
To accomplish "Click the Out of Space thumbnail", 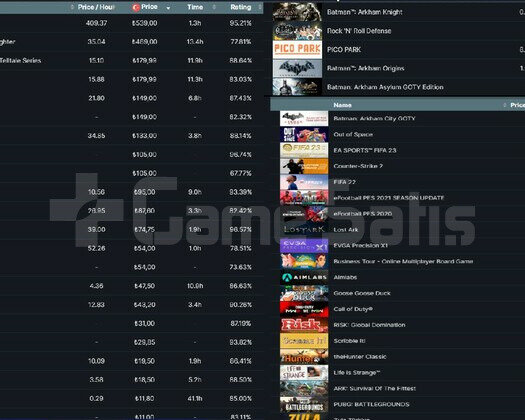I will (x=304, y=134).
